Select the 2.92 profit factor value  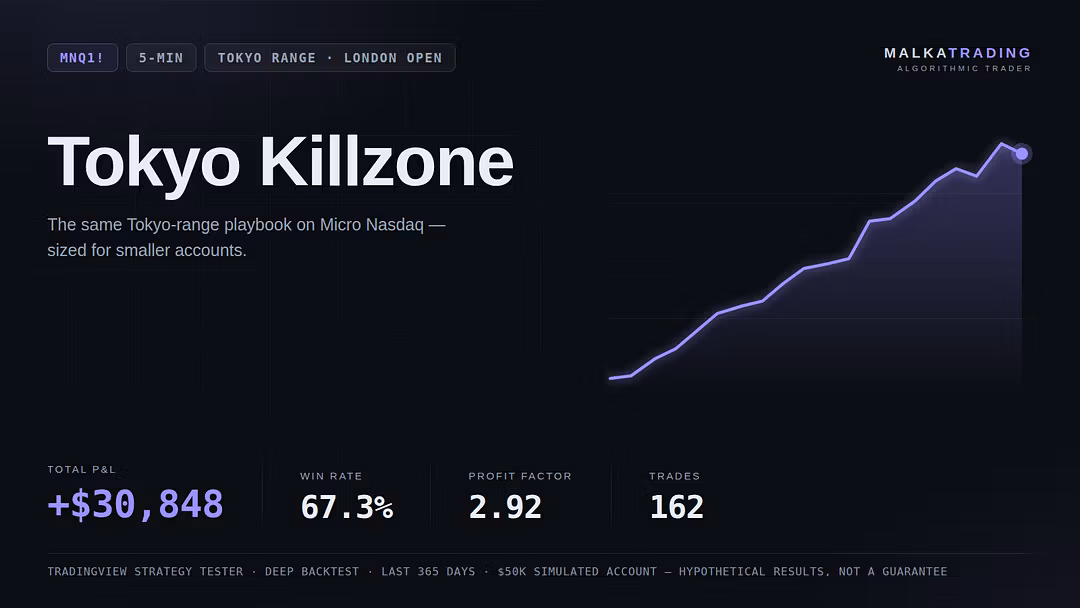click(x=505, y=507)
